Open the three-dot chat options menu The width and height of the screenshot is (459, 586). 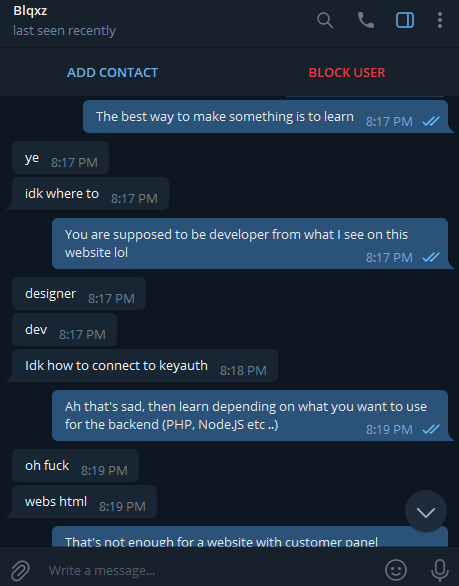[x=440, y=20]
